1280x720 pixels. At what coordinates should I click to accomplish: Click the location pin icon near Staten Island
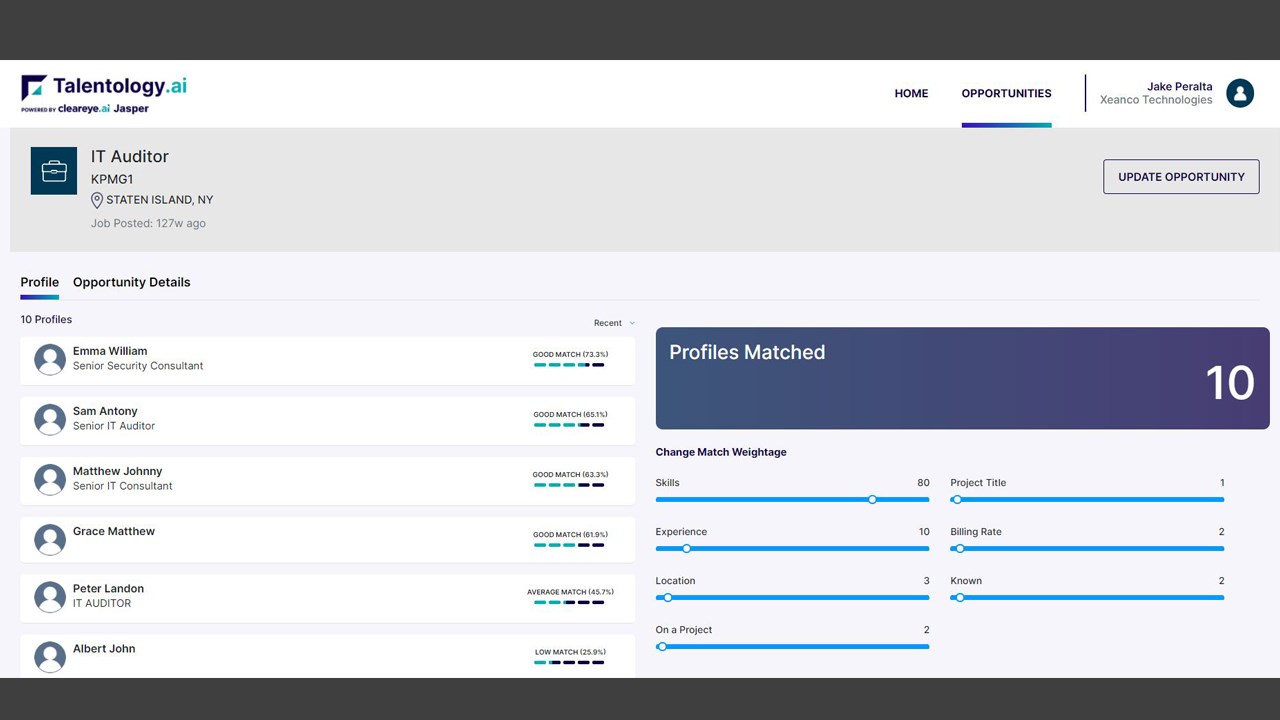click(x=97, y=200)
